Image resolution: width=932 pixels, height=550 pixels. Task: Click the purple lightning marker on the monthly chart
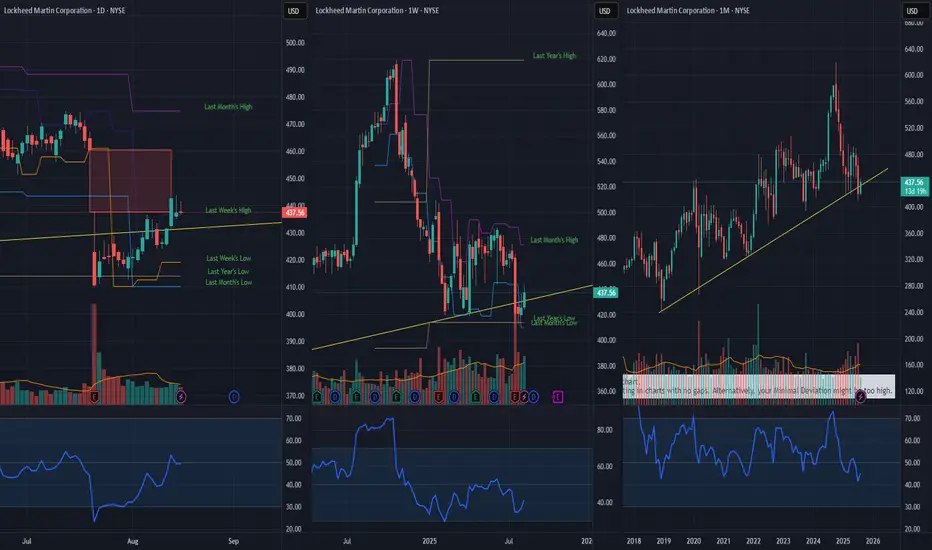pyautogui.click(x=860, y=397)
